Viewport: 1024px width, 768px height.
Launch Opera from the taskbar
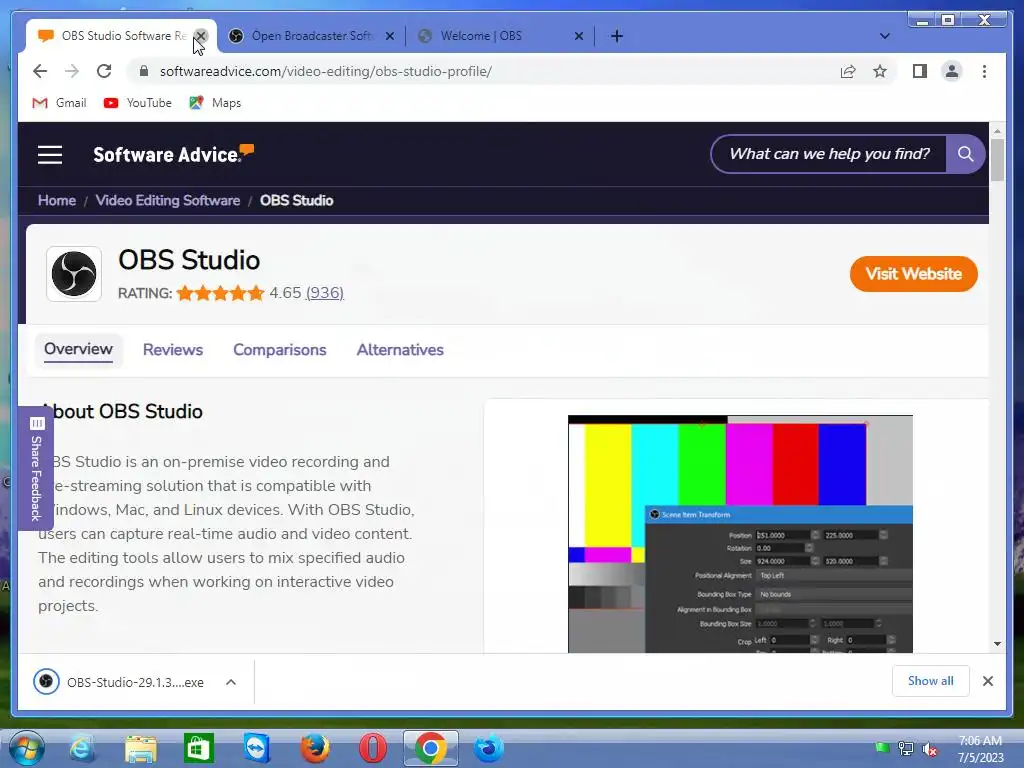tap(372, 748)
